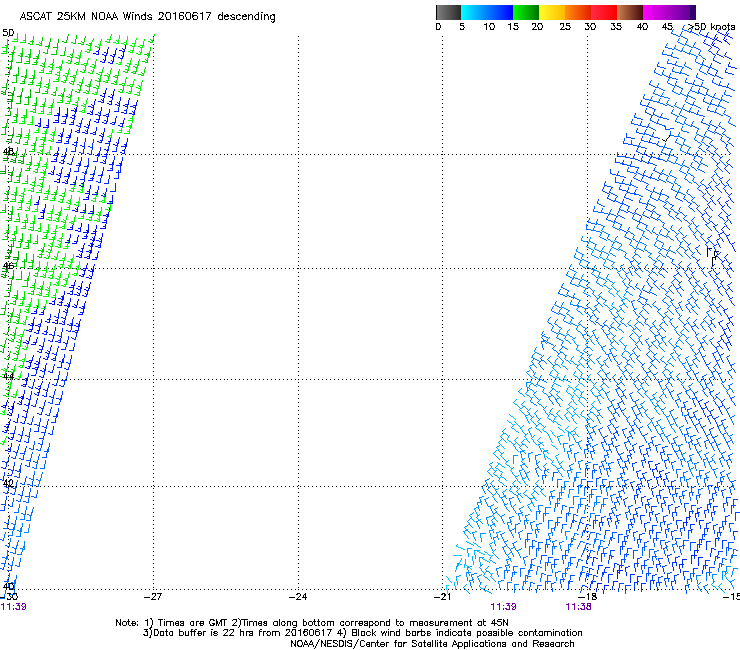Viewport: 740px width, 650px height.
Task: Click the ASCAT 25KM NOAA Winds title
Action: [x=147, y=16]
